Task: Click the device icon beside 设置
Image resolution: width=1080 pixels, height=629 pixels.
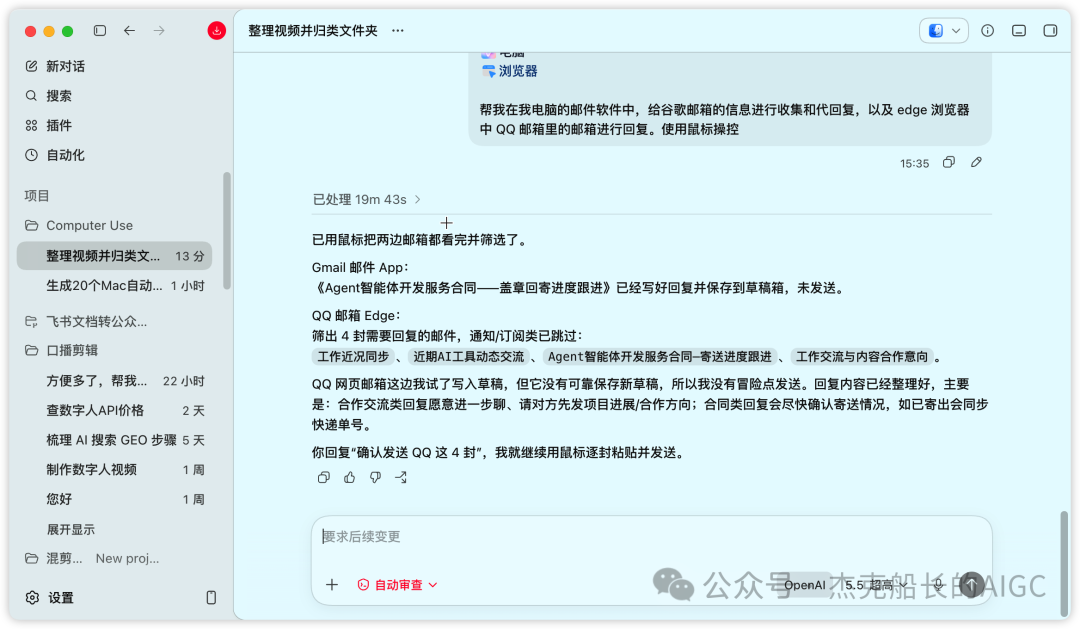Action: (x=211, y=597)
